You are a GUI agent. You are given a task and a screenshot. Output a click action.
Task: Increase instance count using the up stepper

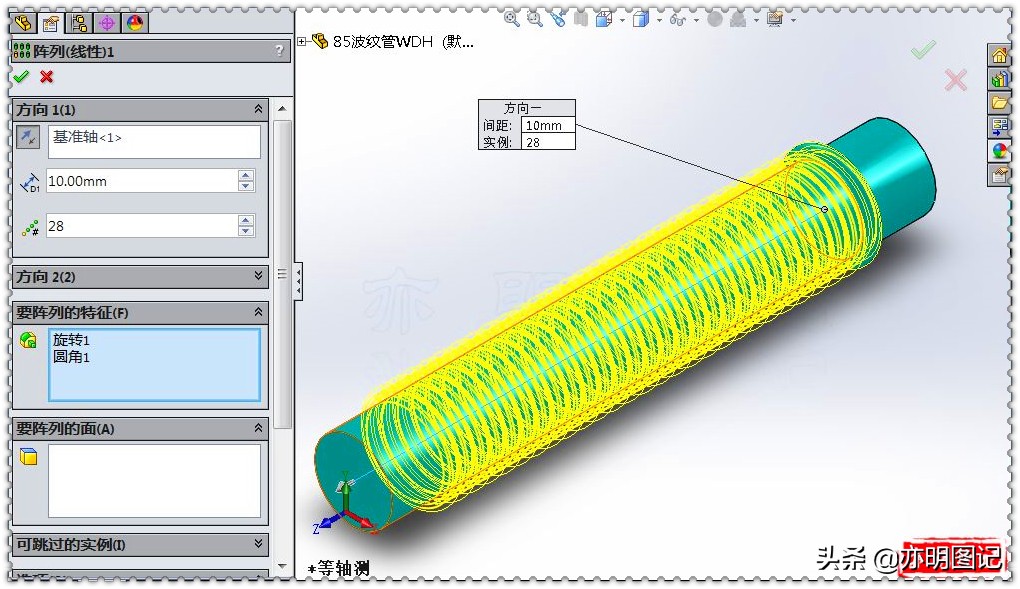point(246,220)
